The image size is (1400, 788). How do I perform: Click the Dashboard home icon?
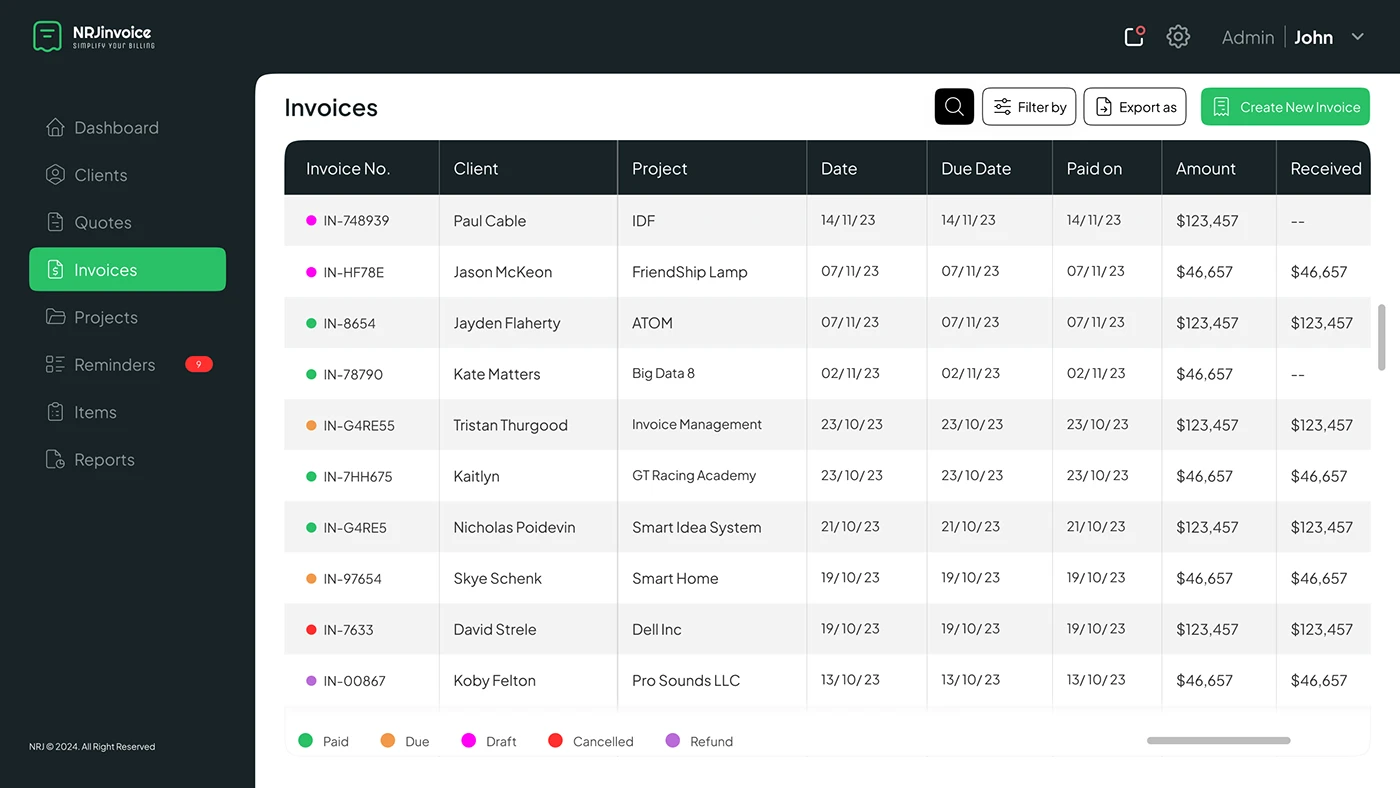56,128
